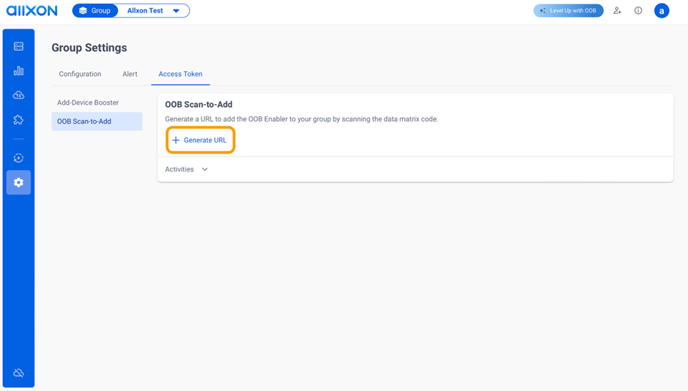Click the crossed-out cloud icon at sidebar bottom
688x391 pixels.
point(18,373)
